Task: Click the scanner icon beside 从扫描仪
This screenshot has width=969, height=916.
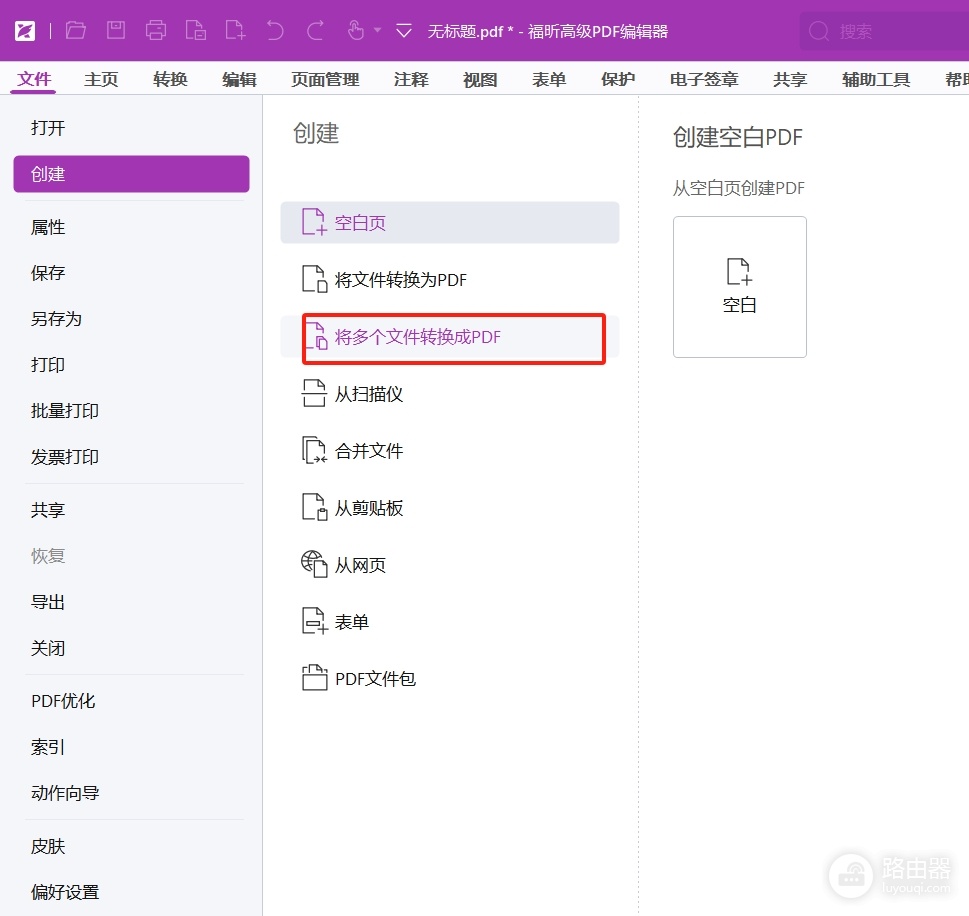Action: coord(314,393)
